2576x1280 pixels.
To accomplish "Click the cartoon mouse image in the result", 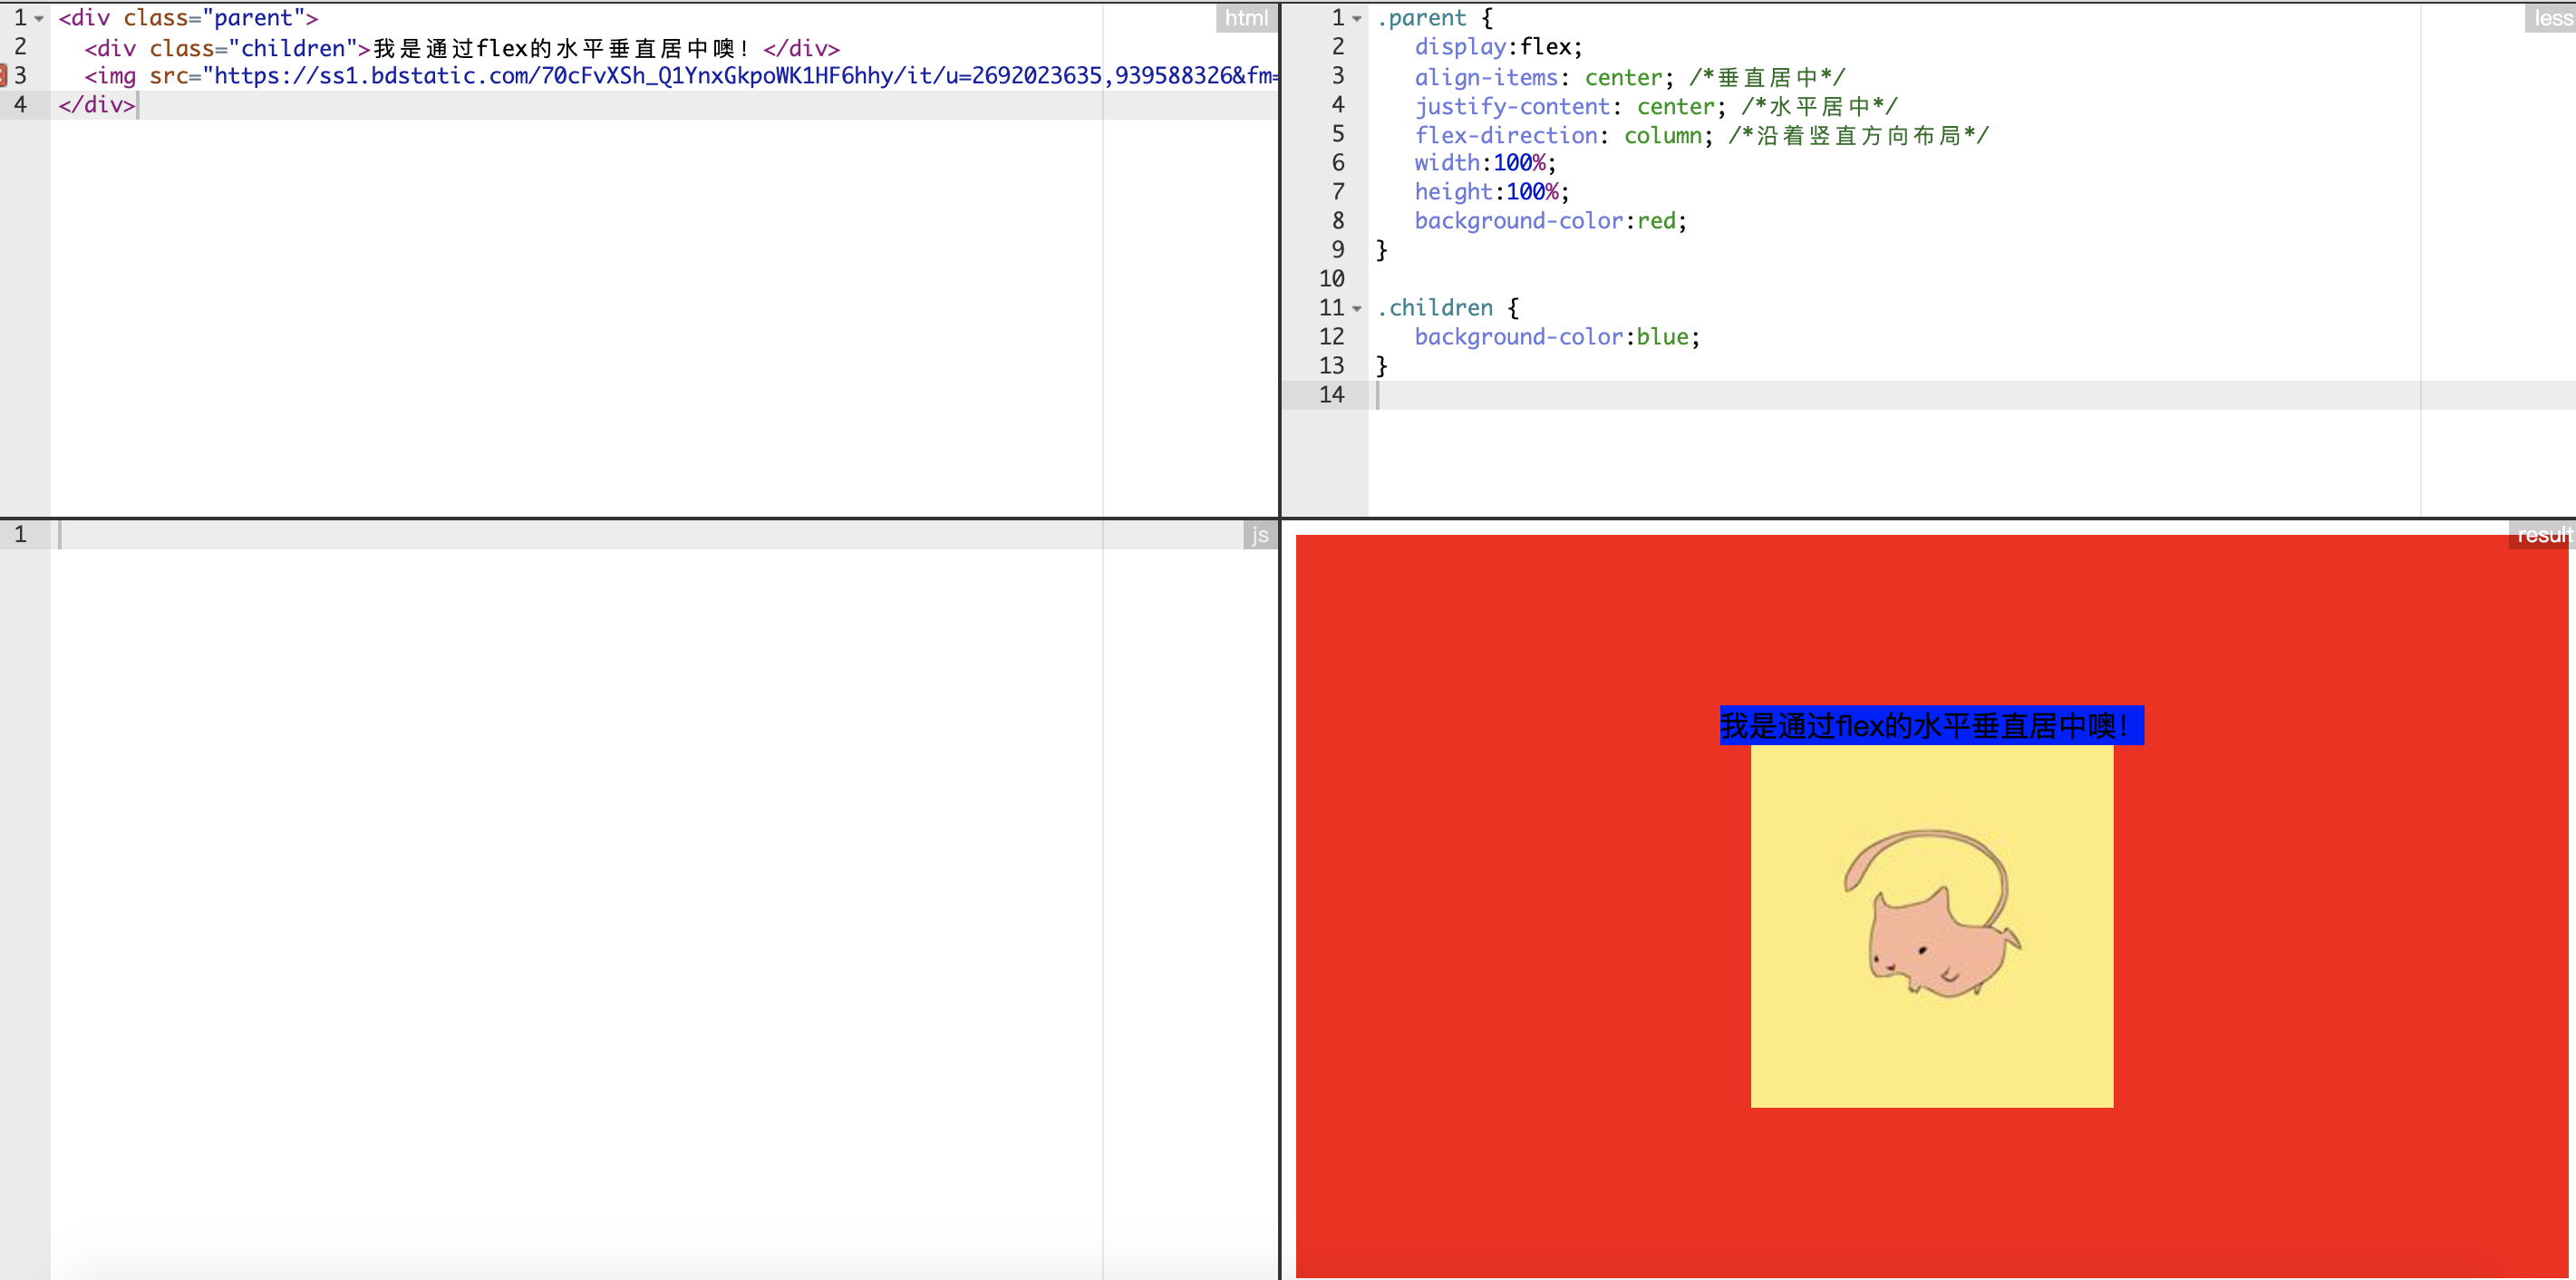I will pyautogui.click(x=1931, y=925).
